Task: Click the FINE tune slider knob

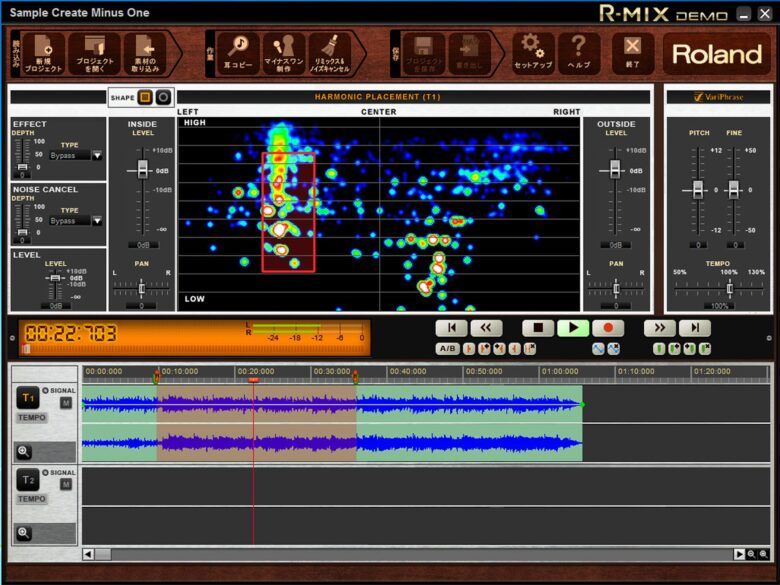Action: point(734,190)
